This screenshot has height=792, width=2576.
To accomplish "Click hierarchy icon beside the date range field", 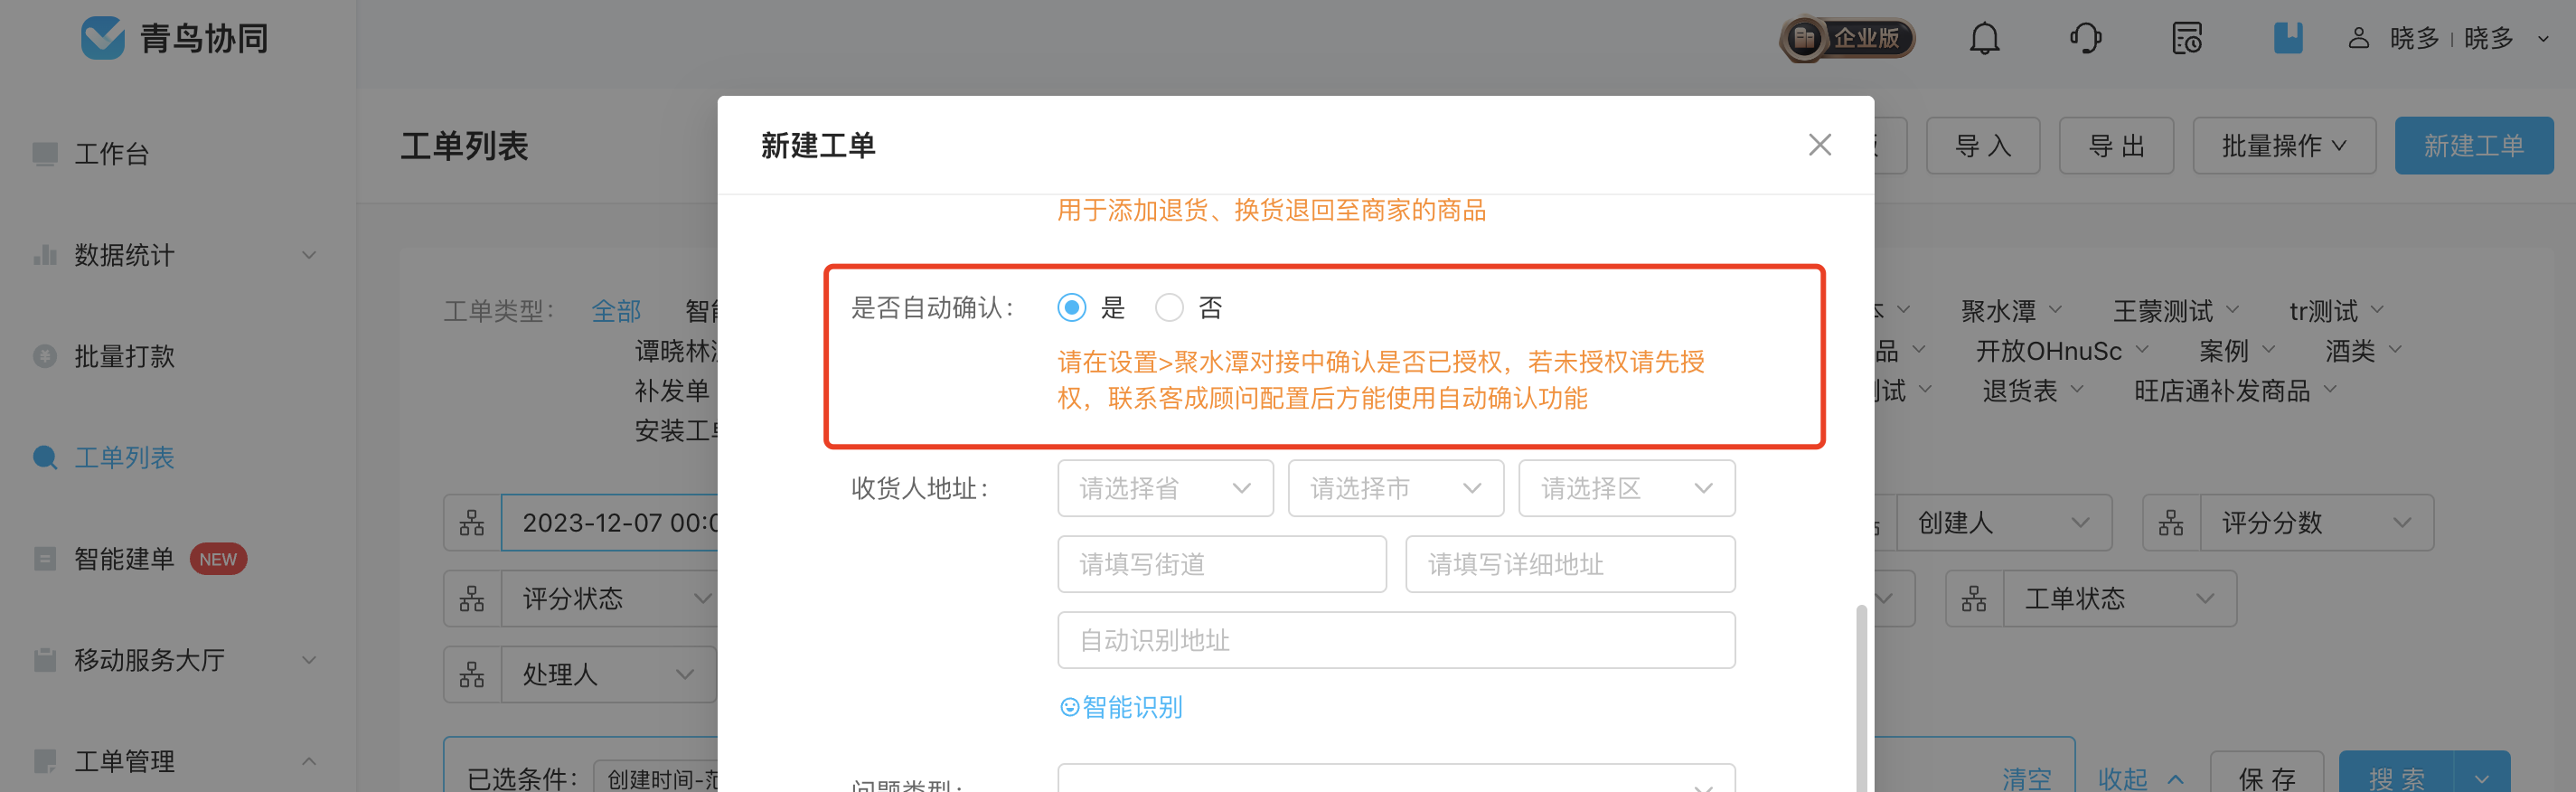I will 472,522.
